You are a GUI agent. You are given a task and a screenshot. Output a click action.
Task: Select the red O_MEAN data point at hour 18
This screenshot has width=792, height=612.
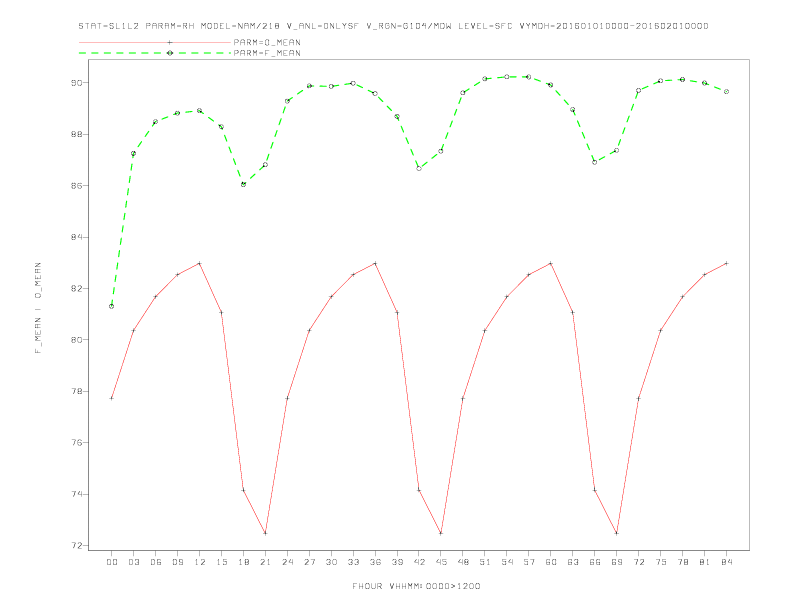243,490
